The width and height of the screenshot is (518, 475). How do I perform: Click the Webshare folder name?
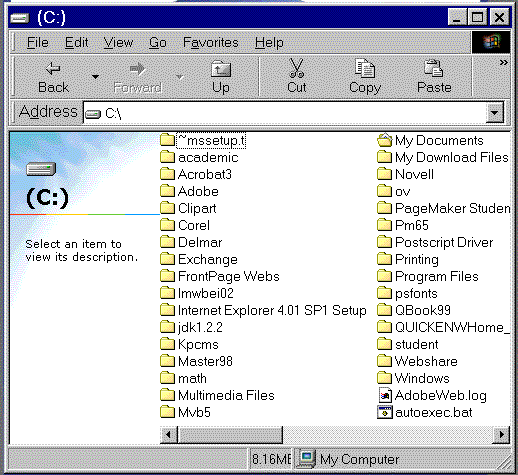tap(426, 361)
